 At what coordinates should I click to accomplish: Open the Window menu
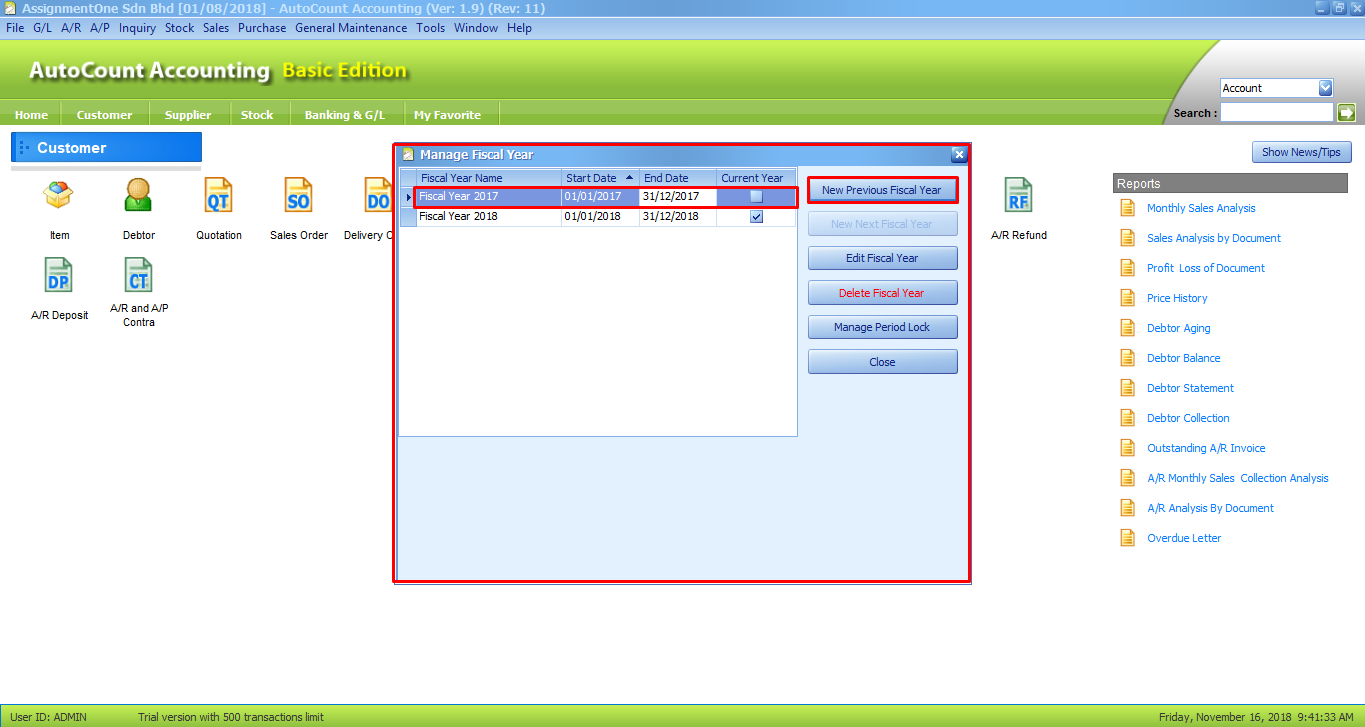click(476, 28)
